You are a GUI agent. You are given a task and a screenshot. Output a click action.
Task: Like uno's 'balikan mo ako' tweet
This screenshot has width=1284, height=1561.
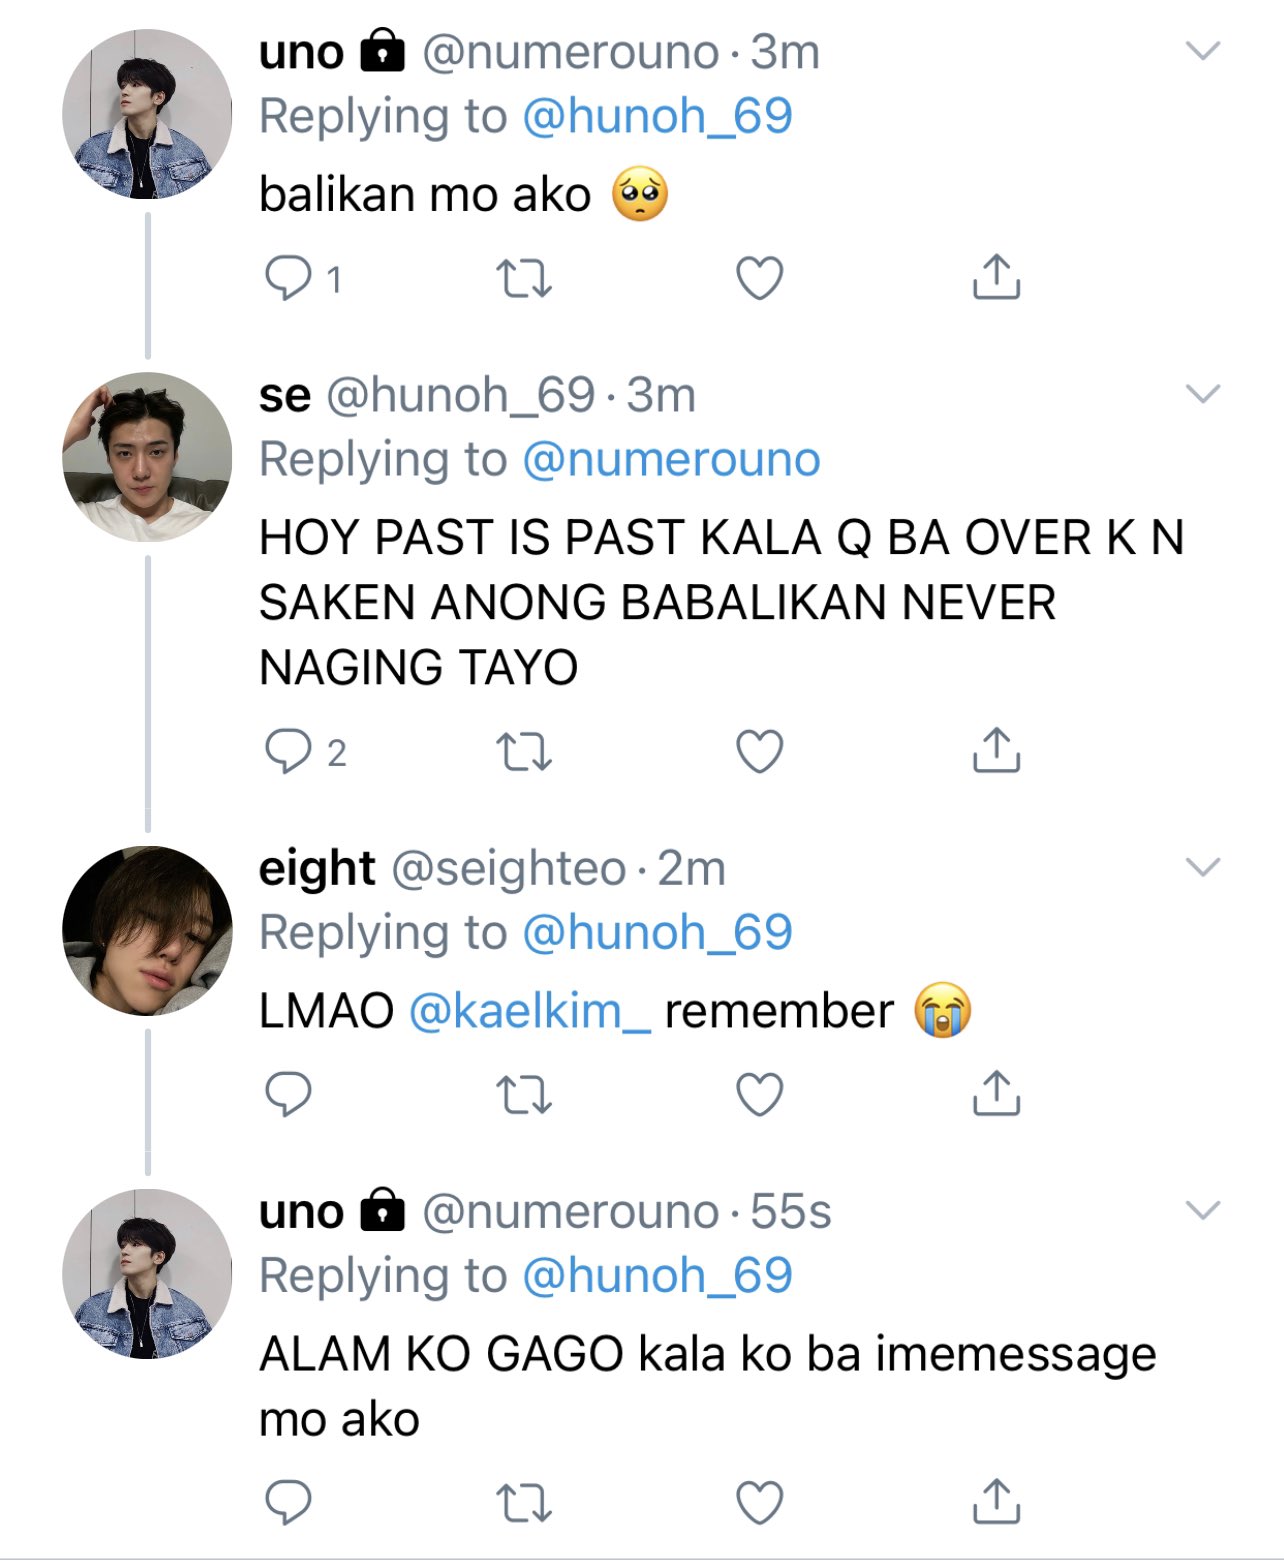(x=759, y=279)
